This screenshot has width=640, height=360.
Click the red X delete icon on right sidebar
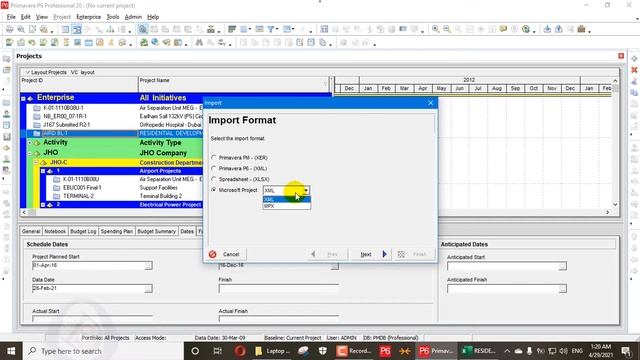click(x=634, y=70)
